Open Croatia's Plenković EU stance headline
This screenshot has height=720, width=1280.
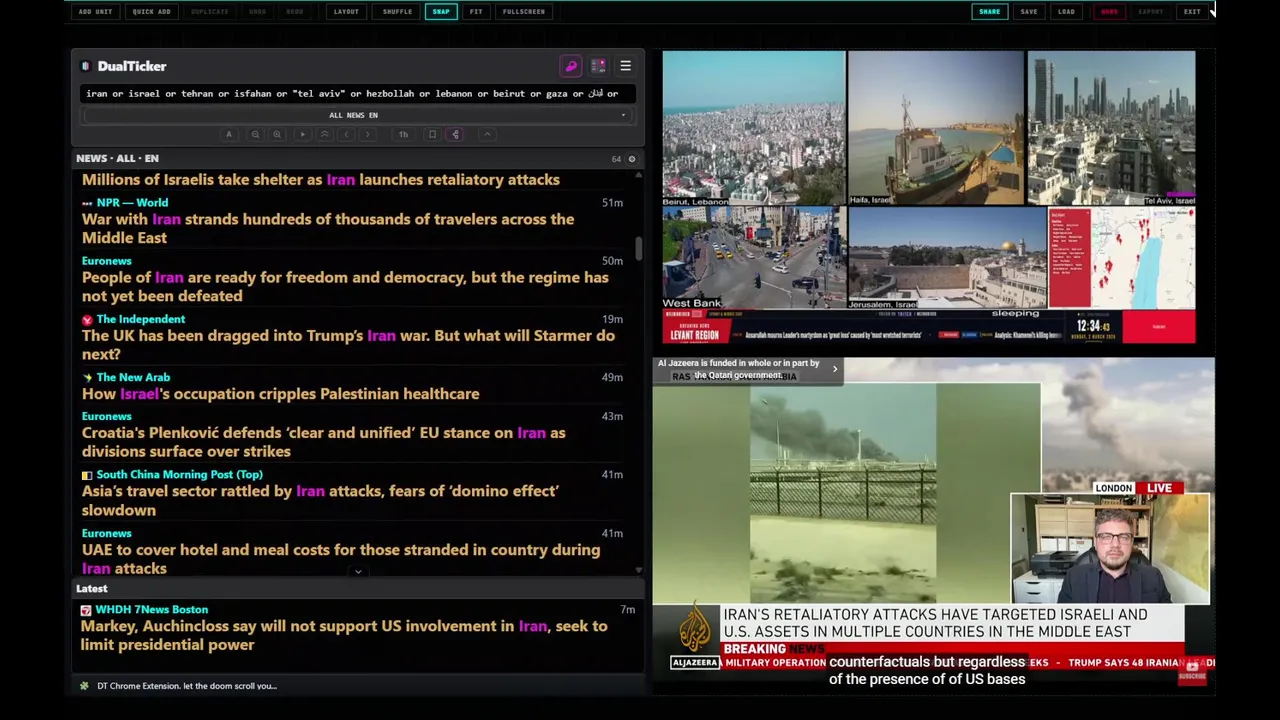323,442
